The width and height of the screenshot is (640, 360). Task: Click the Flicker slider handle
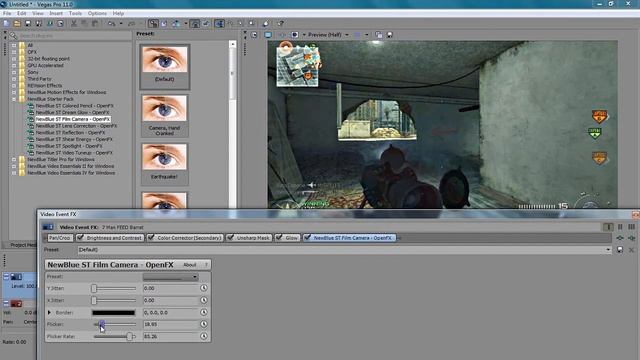pos(101,324)
